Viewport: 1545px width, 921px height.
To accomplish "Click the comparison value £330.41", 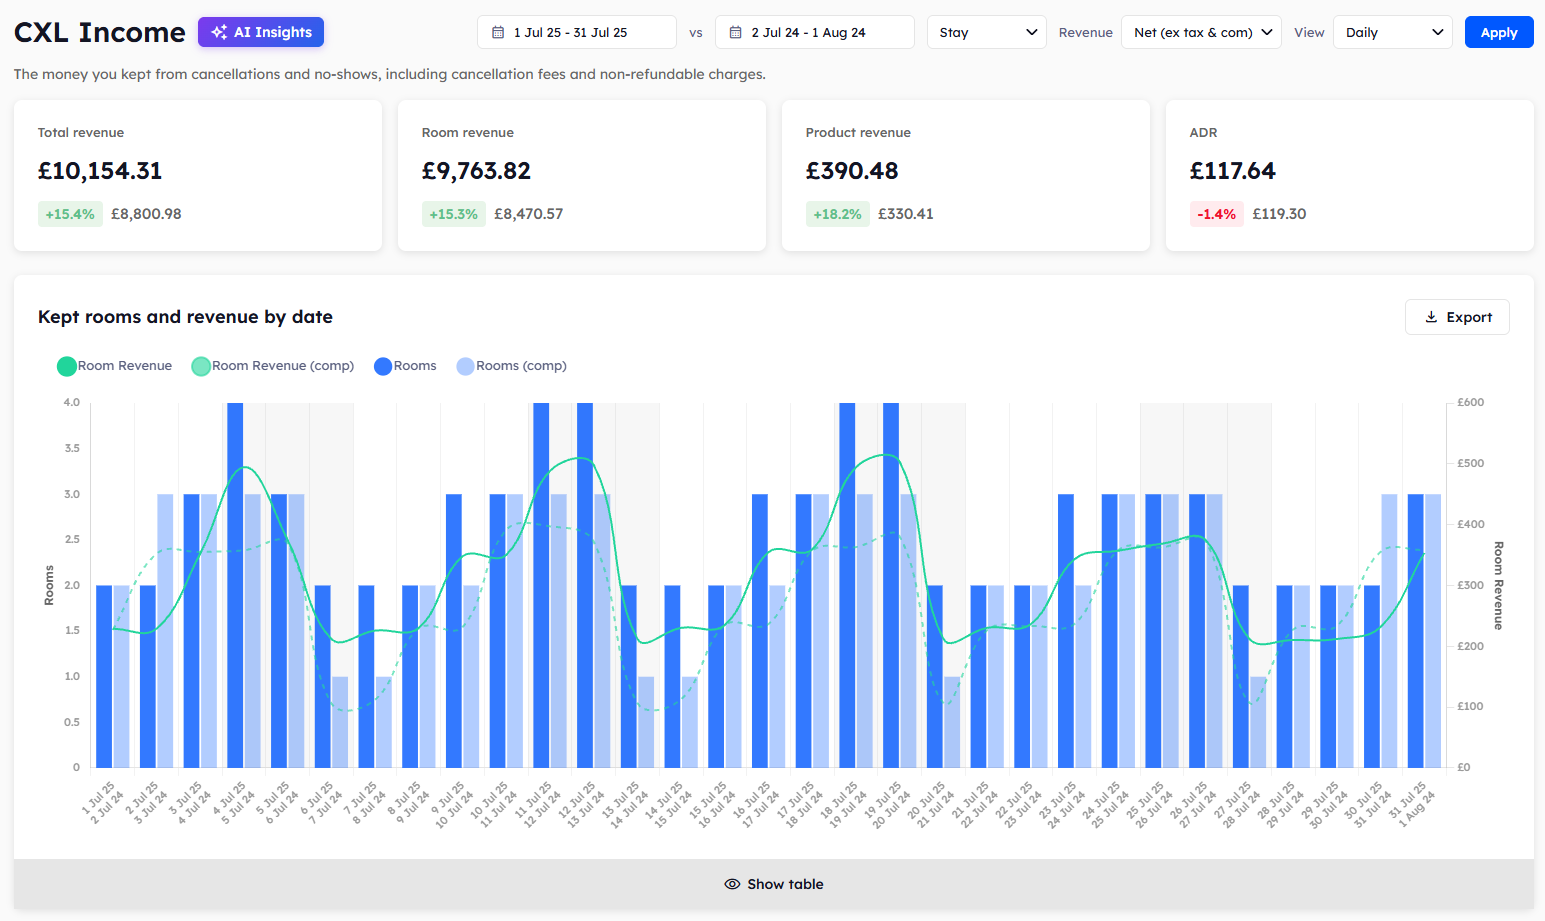I will click(906, 214).
